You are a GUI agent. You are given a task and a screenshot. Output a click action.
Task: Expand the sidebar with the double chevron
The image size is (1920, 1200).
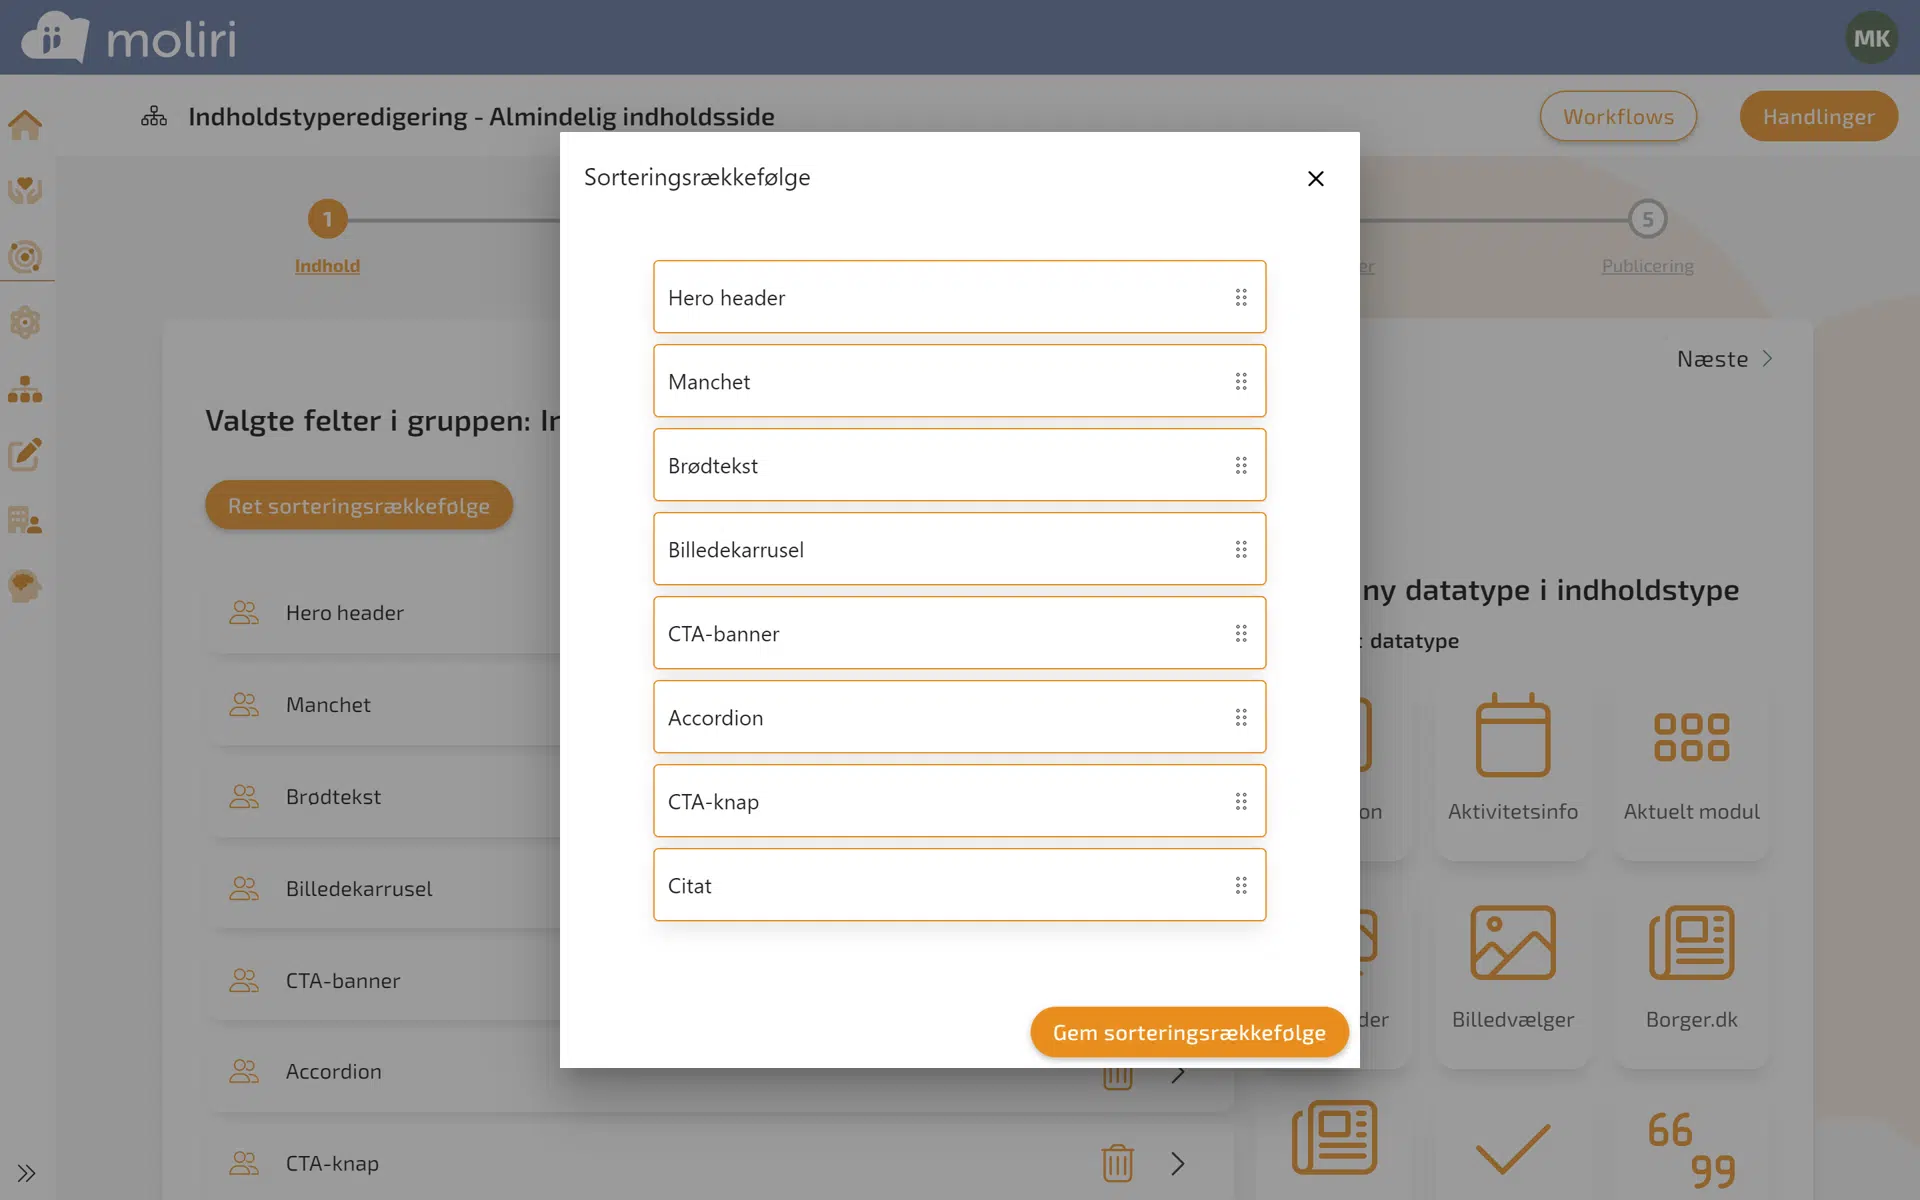click(x=26, y=1173)
